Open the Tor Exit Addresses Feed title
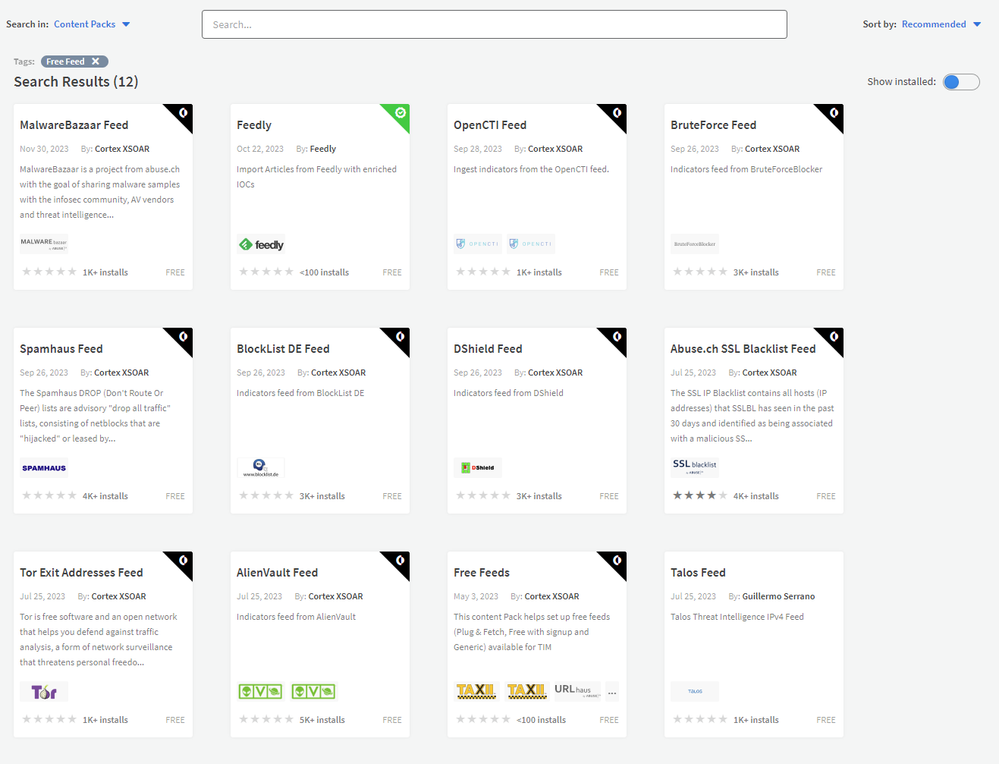999x764 pixels. click(x=82, y=572)
